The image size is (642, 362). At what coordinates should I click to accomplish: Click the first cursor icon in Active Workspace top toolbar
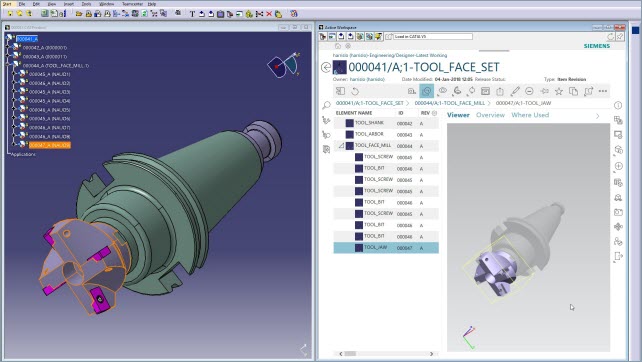tap(323, 37)
